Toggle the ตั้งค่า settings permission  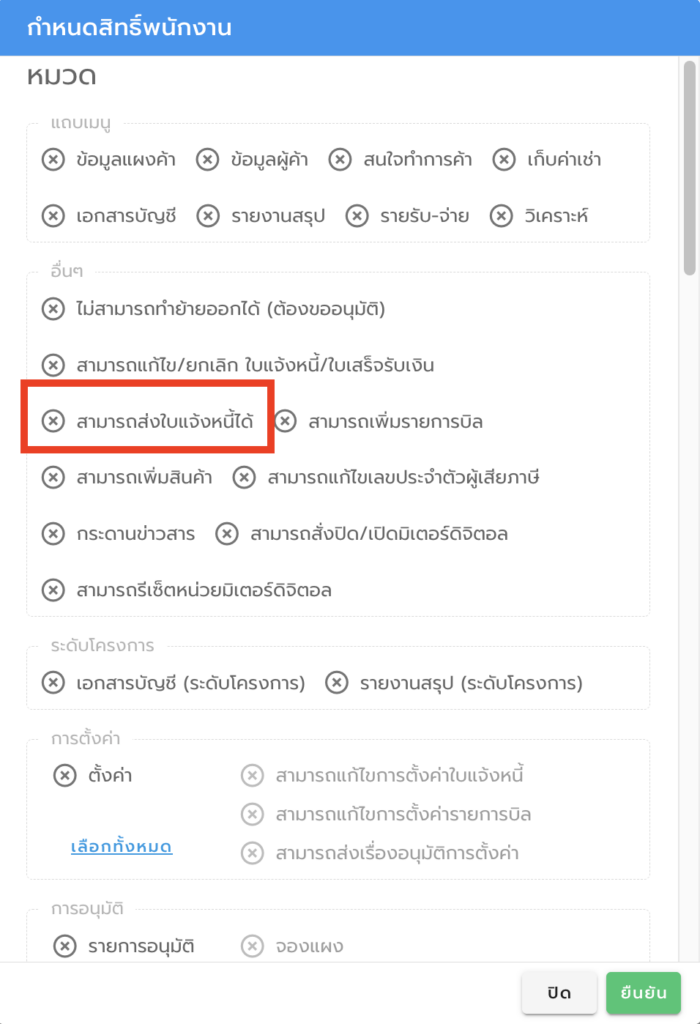(65, 775)
